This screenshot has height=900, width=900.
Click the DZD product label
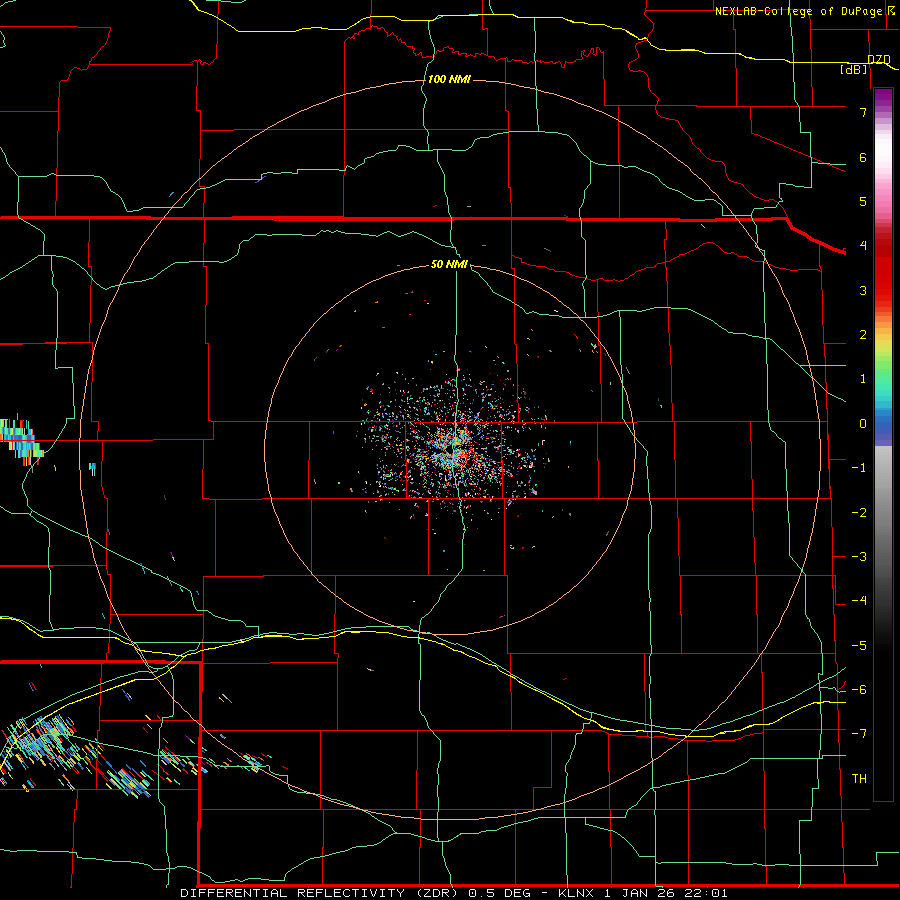pyautogui.click(x=879, y=60)
